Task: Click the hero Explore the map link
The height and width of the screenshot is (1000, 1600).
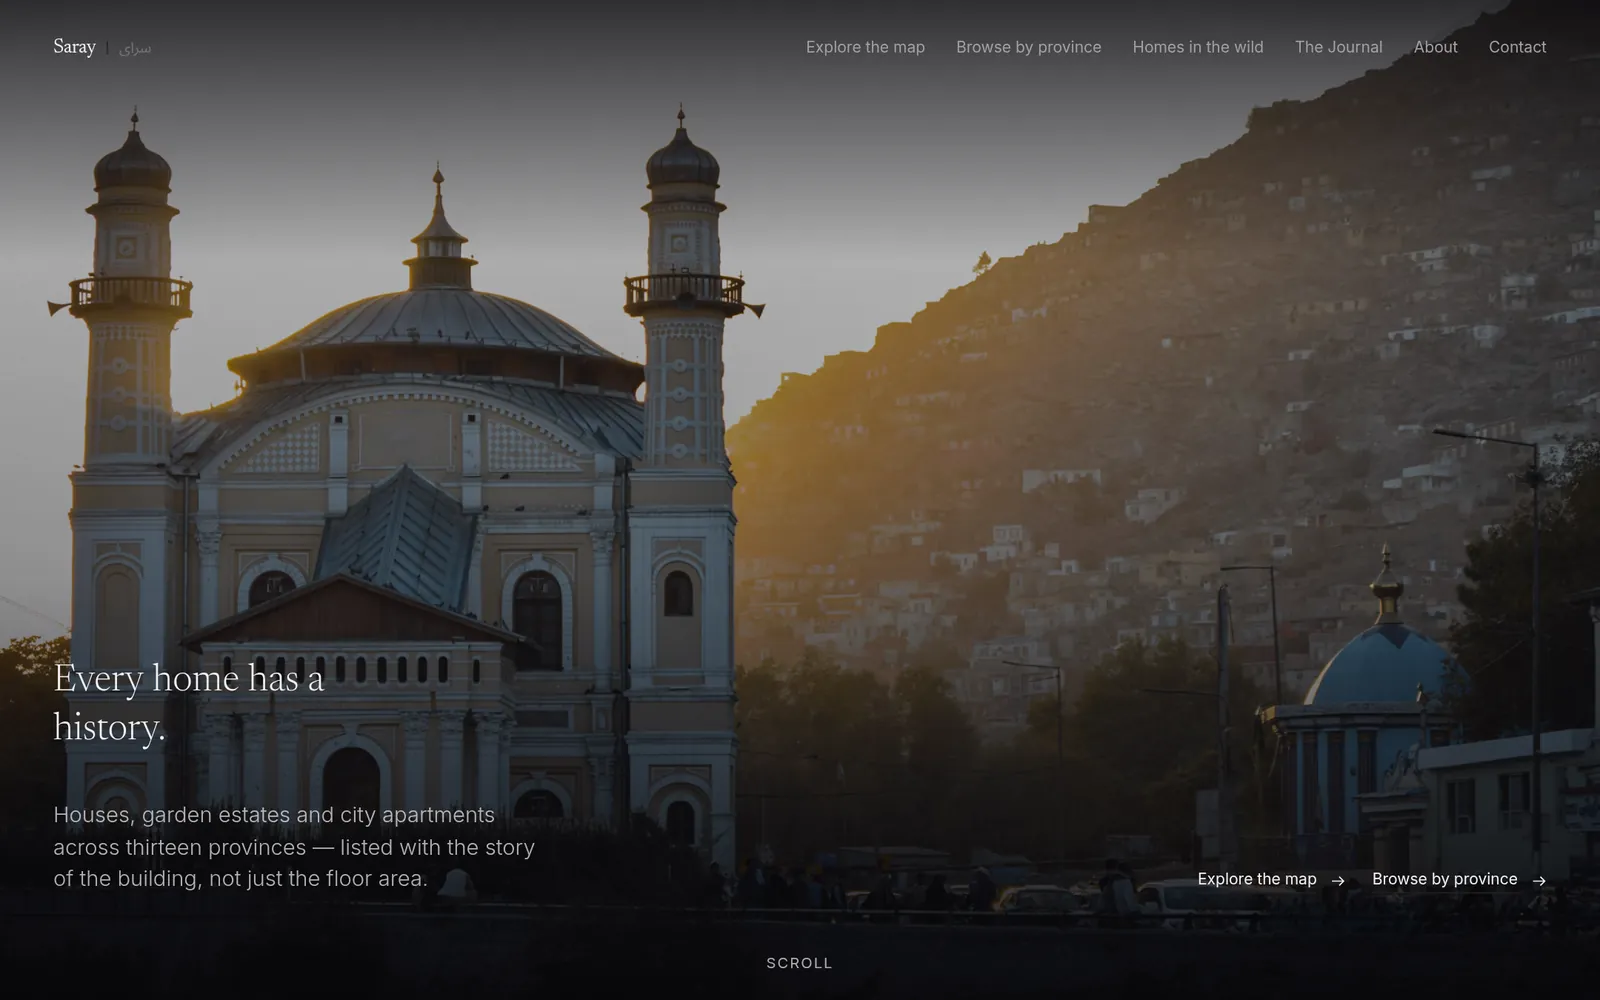Action: 1271,879
